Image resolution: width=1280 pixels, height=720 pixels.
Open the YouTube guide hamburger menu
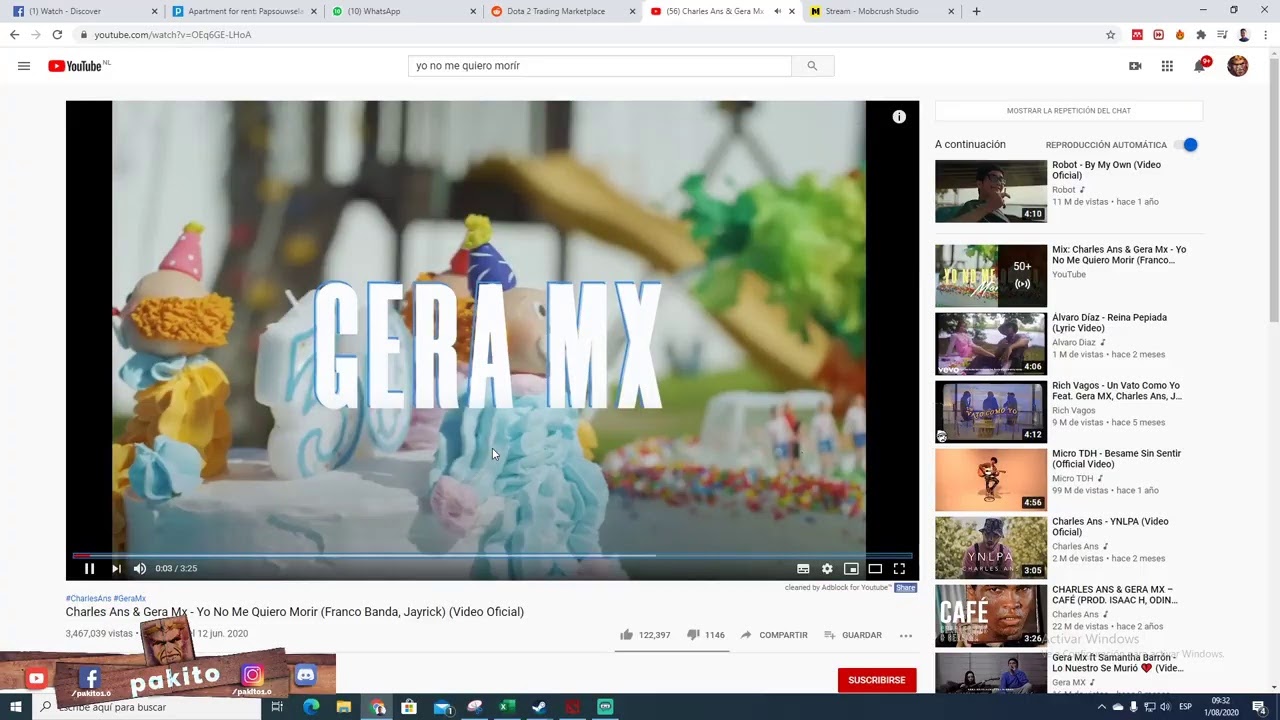point(24,66)
